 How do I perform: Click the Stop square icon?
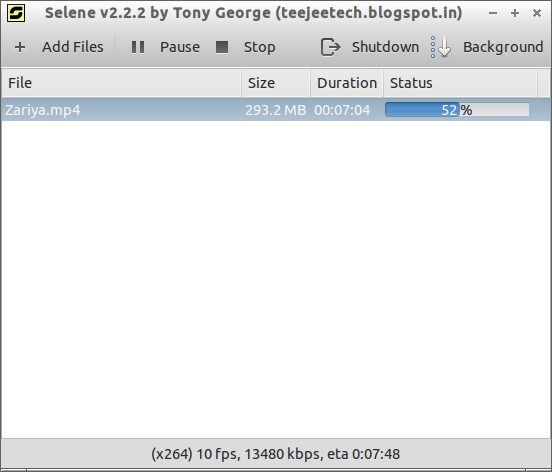click(222, 47)
